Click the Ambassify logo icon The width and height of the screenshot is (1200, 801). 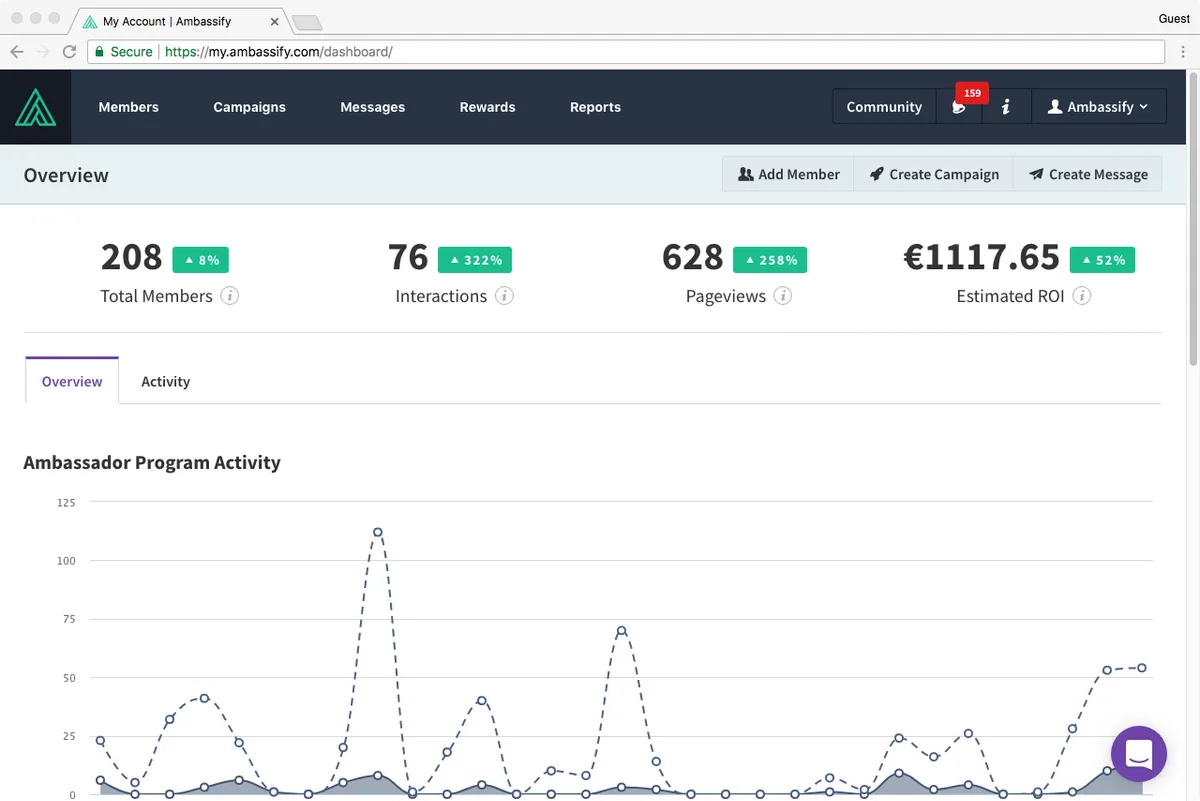click(35, 107)
